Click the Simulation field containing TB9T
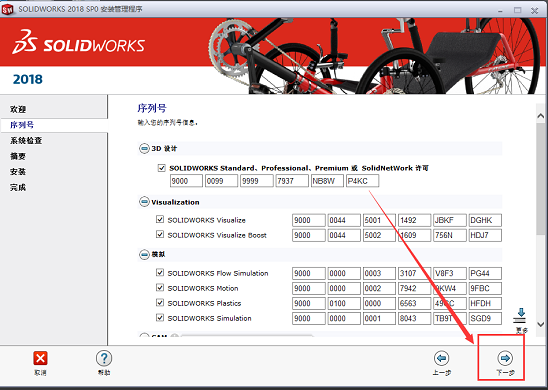Screen dimensions: 548x390 [450, 318]
